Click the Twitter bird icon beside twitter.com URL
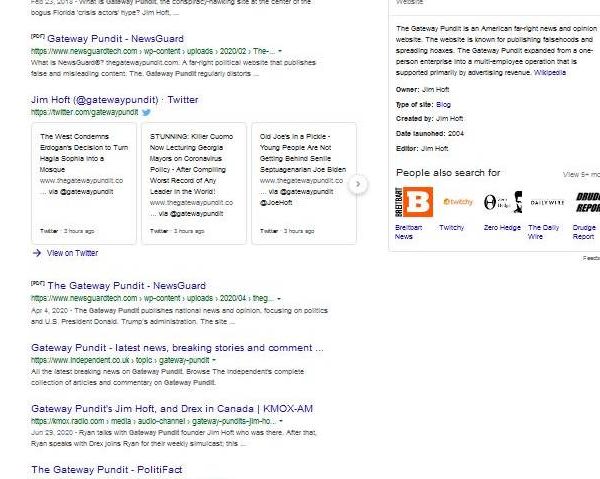The width and height of the screenshot is (600, 479). 146,113
